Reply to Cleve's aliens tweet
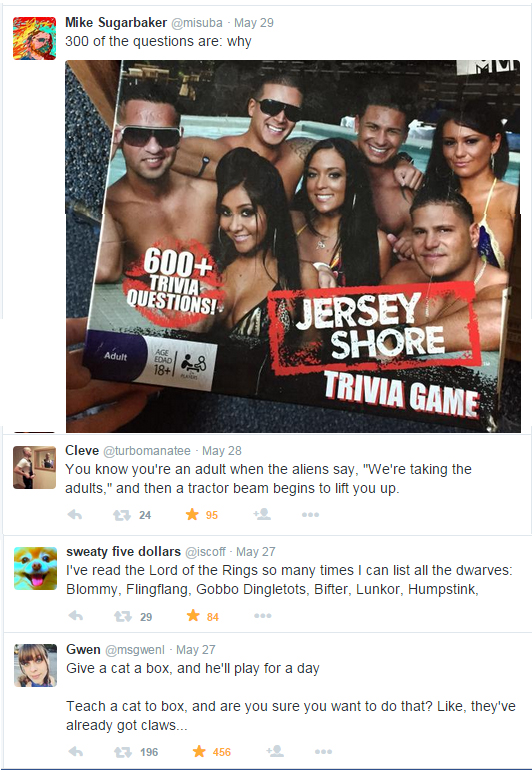This screenshot has height=770, width=532. pyautogui.click(x=75, y=515)
